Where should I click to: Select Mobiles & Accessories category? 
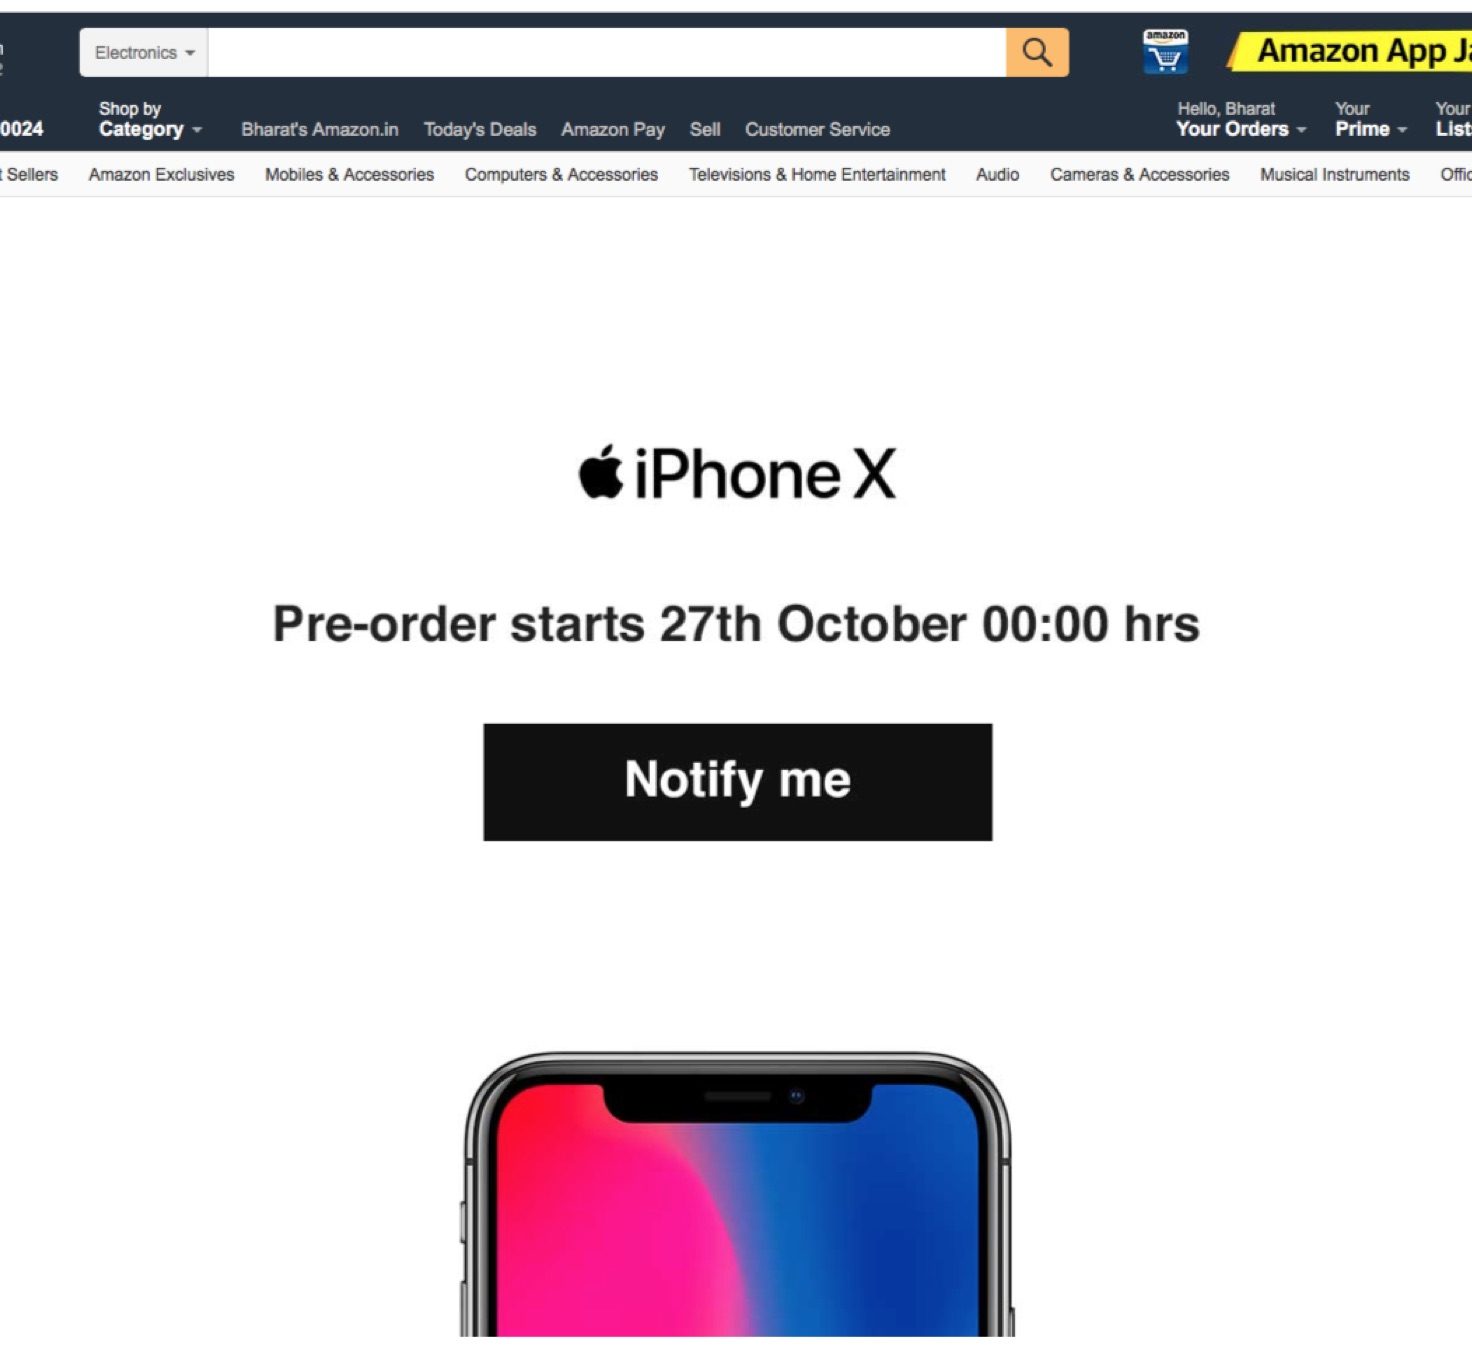coord(349,174)
